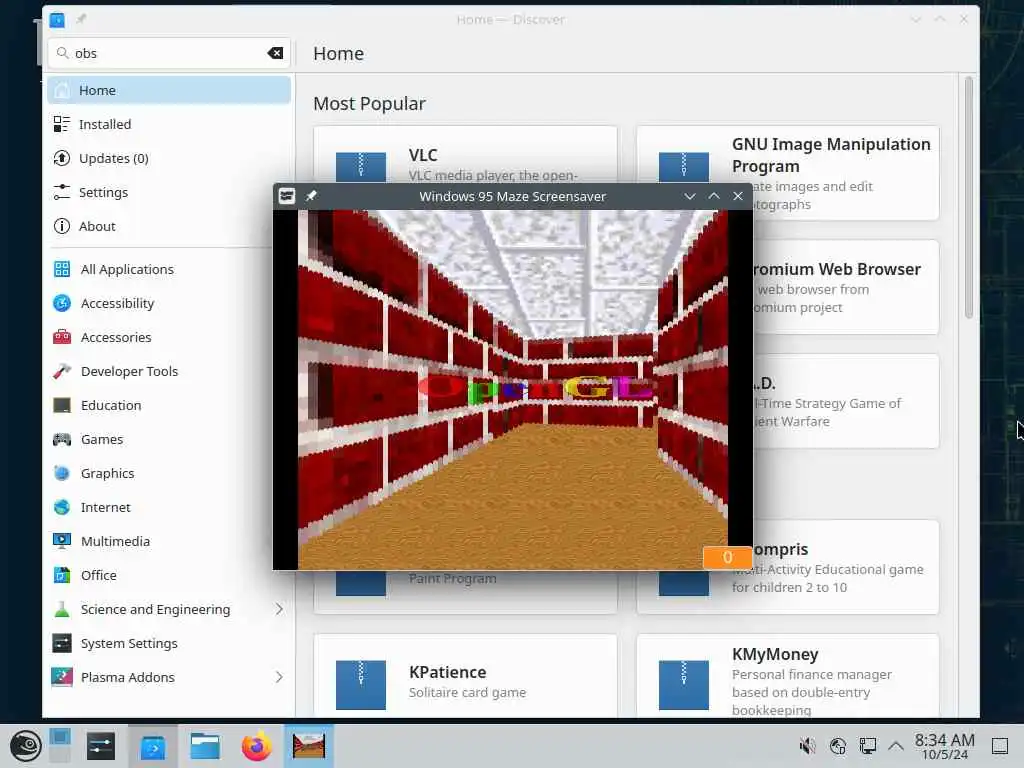Click the KPatience package icon
1024x768 pixels.
point(360,685)
